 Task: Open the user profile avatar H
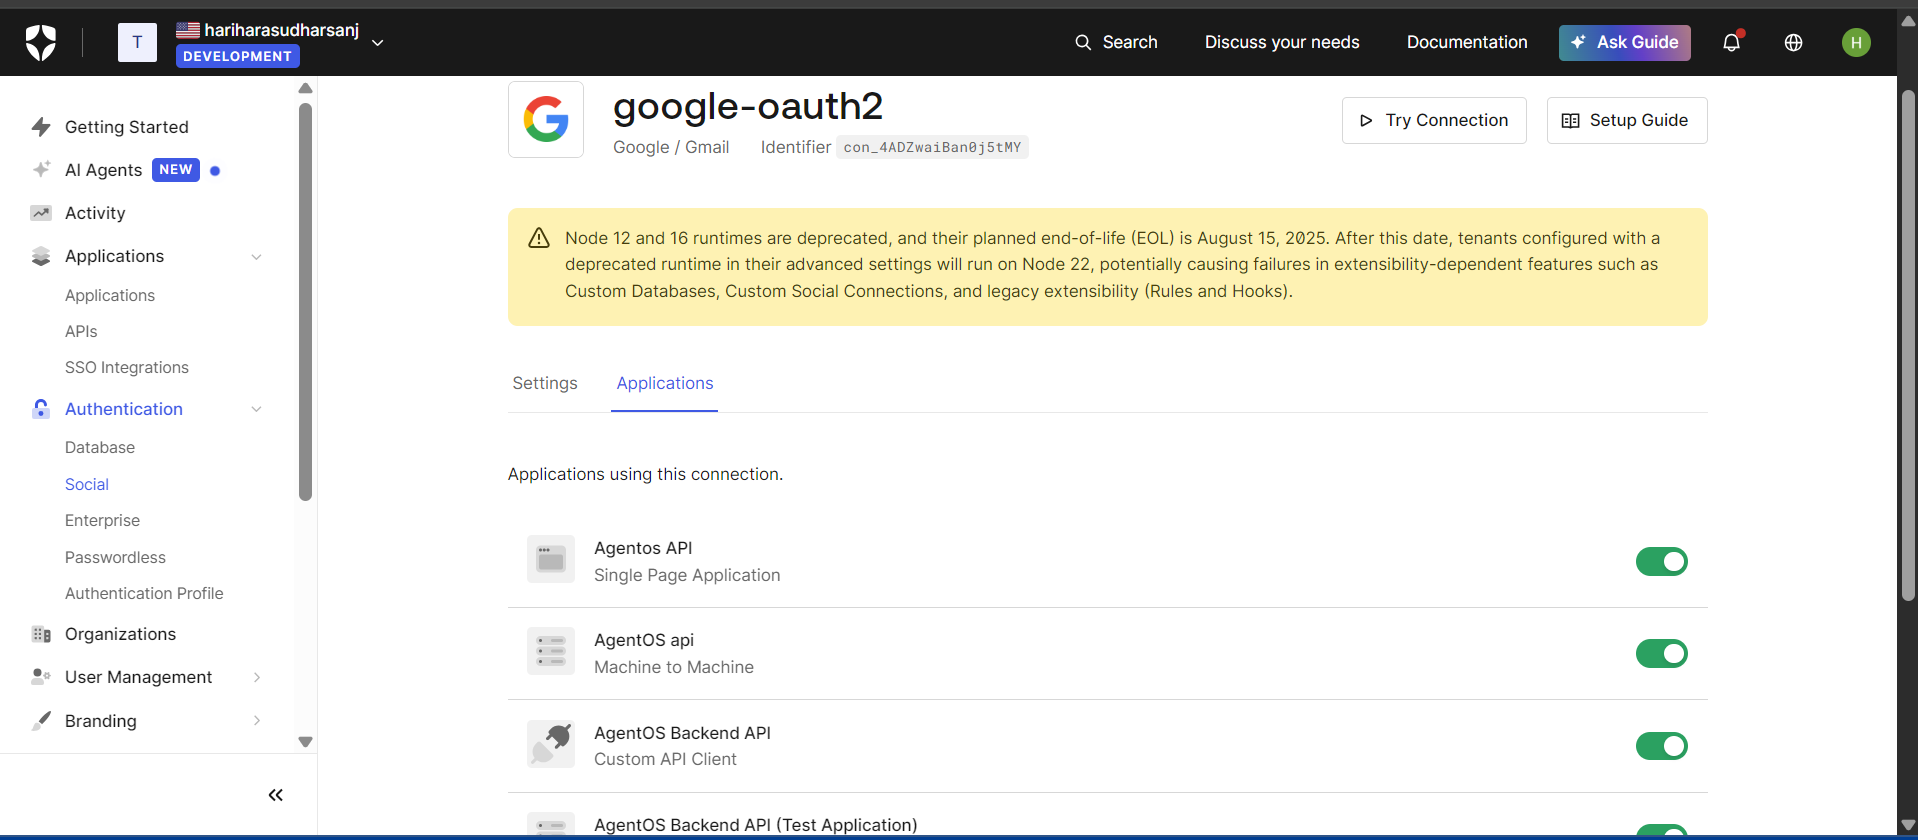(x=1856, y=42)
